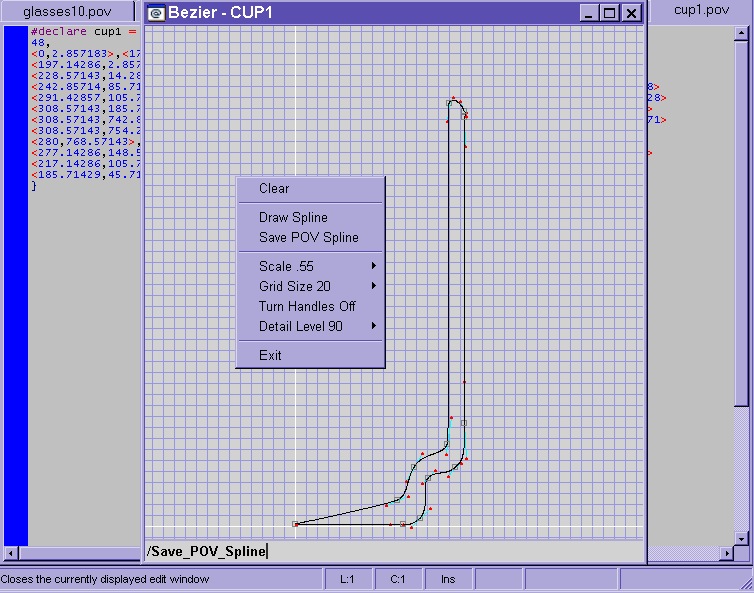Click the down arrow of the right scrollbar

pyautogui.click(x=741, y=538)
